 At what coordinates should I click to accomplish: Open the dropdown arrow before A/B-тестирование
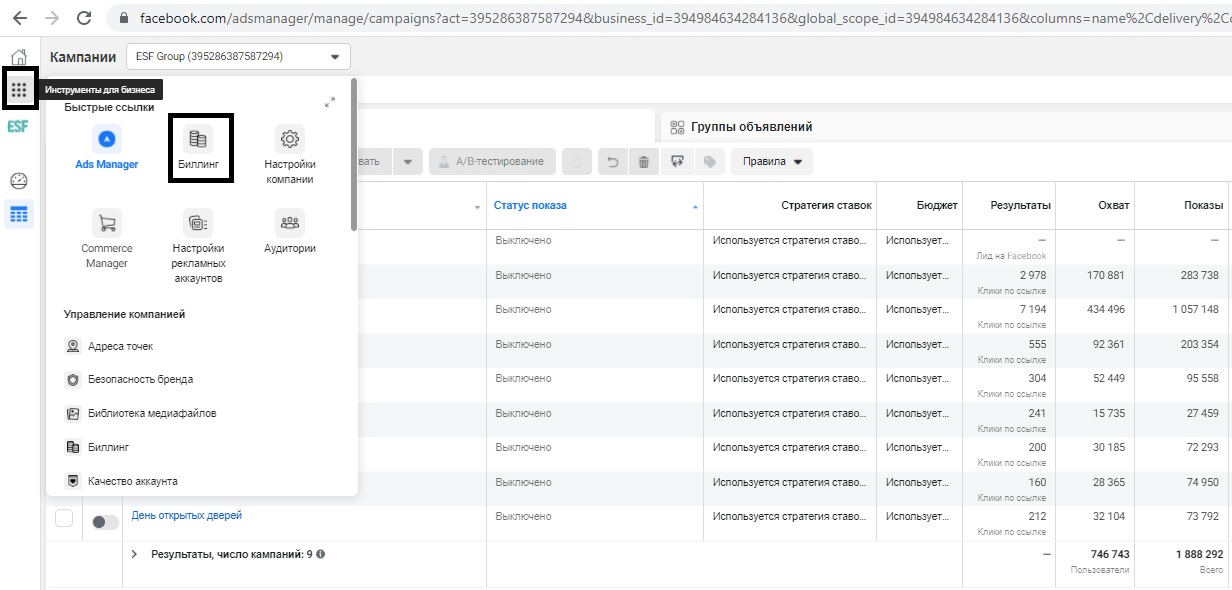pyautogui.click(x=407, y=161)
